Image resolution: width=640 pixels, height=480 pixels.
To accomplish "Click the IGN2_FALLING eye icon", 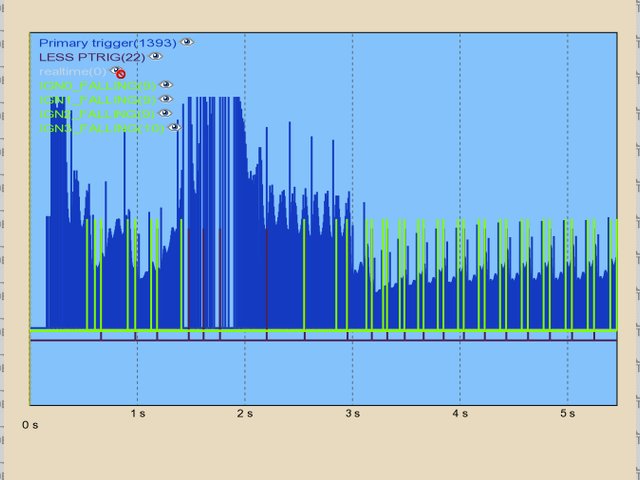I will pos(166,114).
